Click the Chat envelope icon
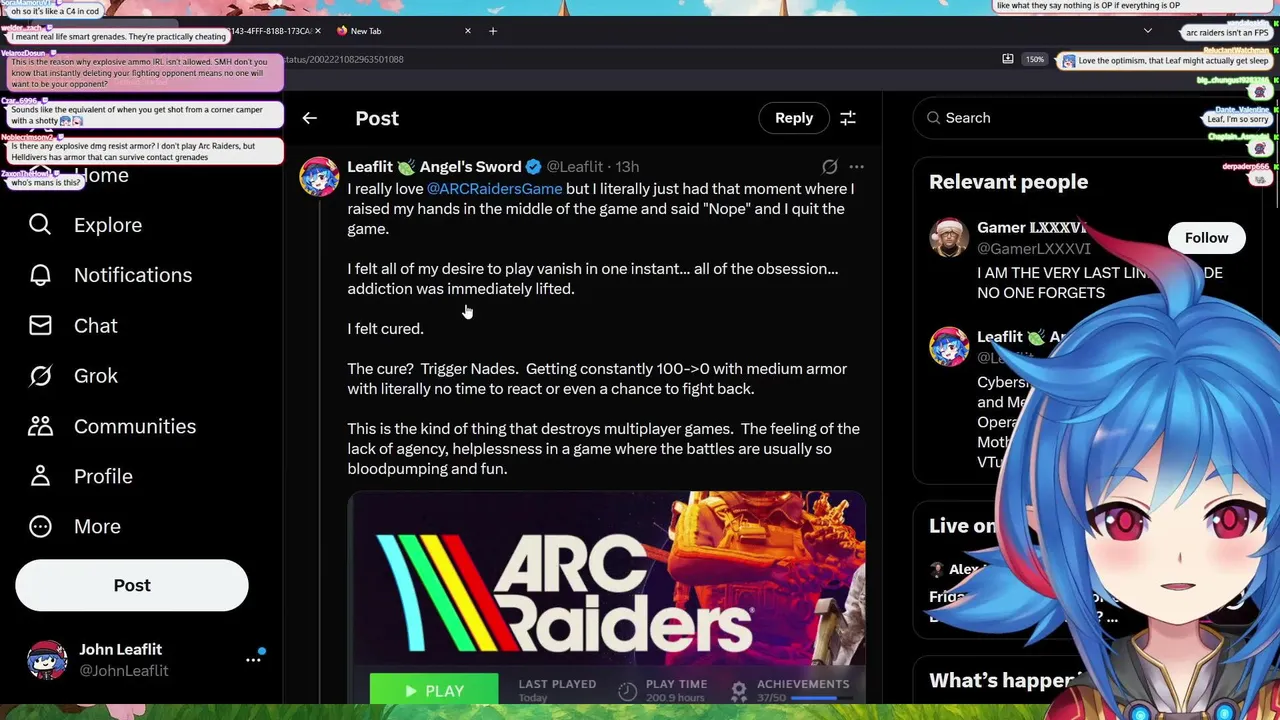Viewport: 1280px width, 720px height. pyautogui.click(x=40, y=326)
